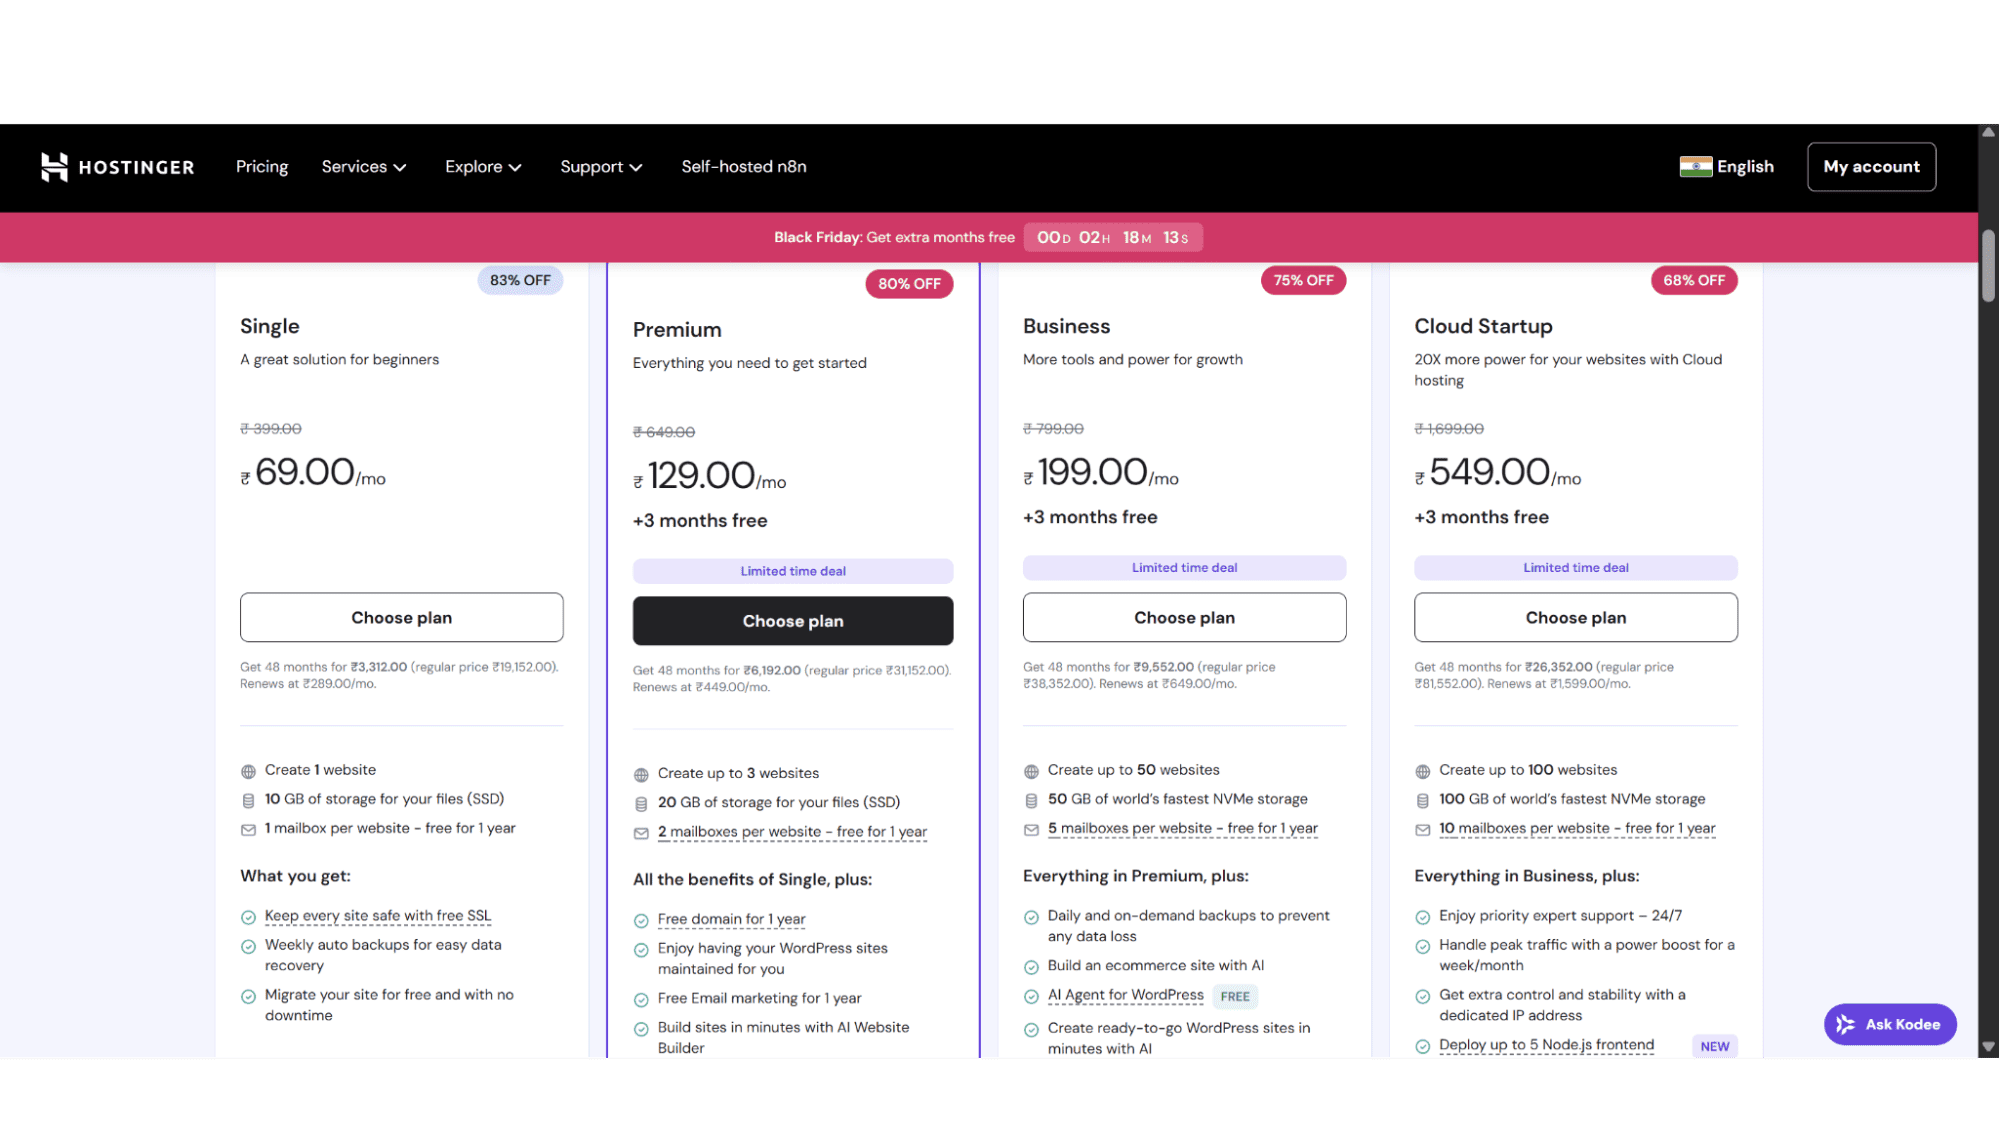Click the checkmark beside Migrate your site for free
Screen dimensions: 1999x1125
(248, 996)
